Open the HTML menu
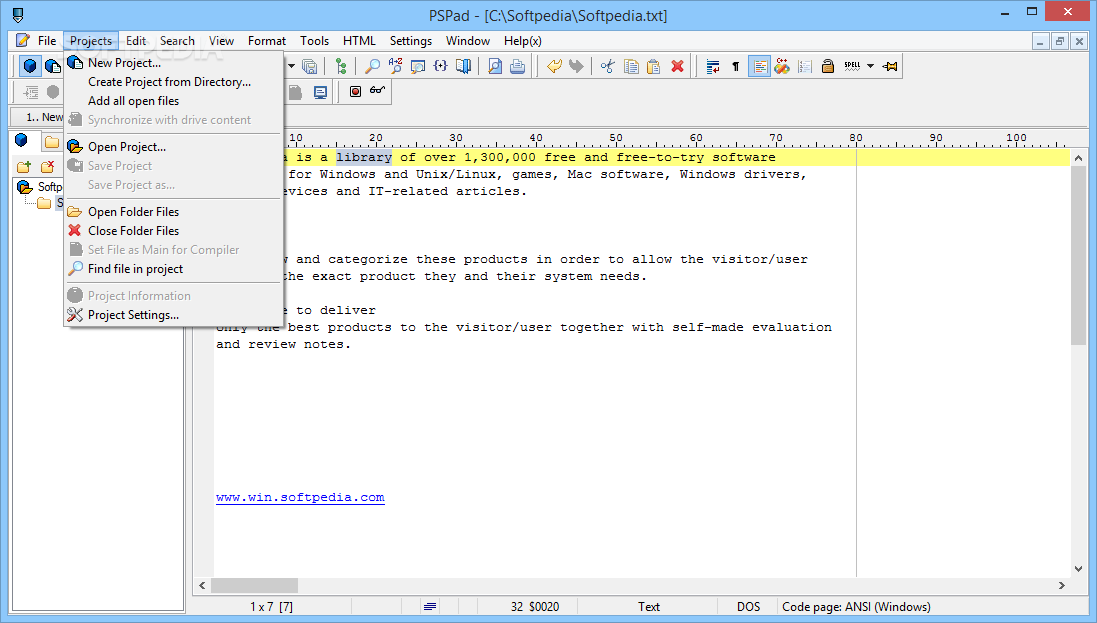This screenshot has width=1097, height=623. pyautogui.click(x=359, y=41)
